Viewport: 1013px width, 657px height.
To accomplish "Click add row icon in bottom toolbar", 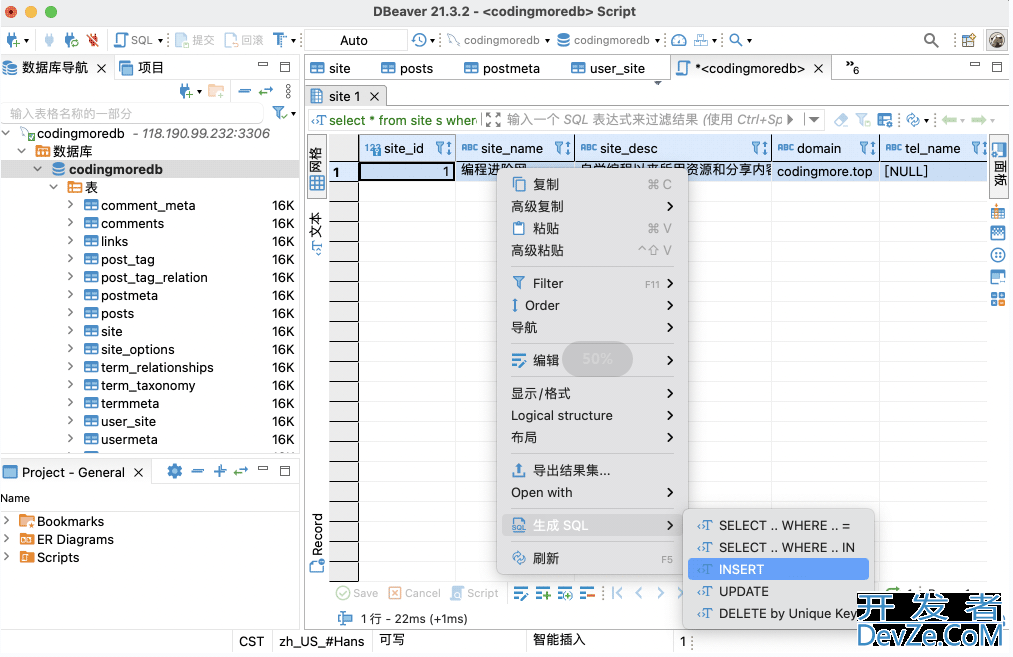I will click(x=543, y=593).
